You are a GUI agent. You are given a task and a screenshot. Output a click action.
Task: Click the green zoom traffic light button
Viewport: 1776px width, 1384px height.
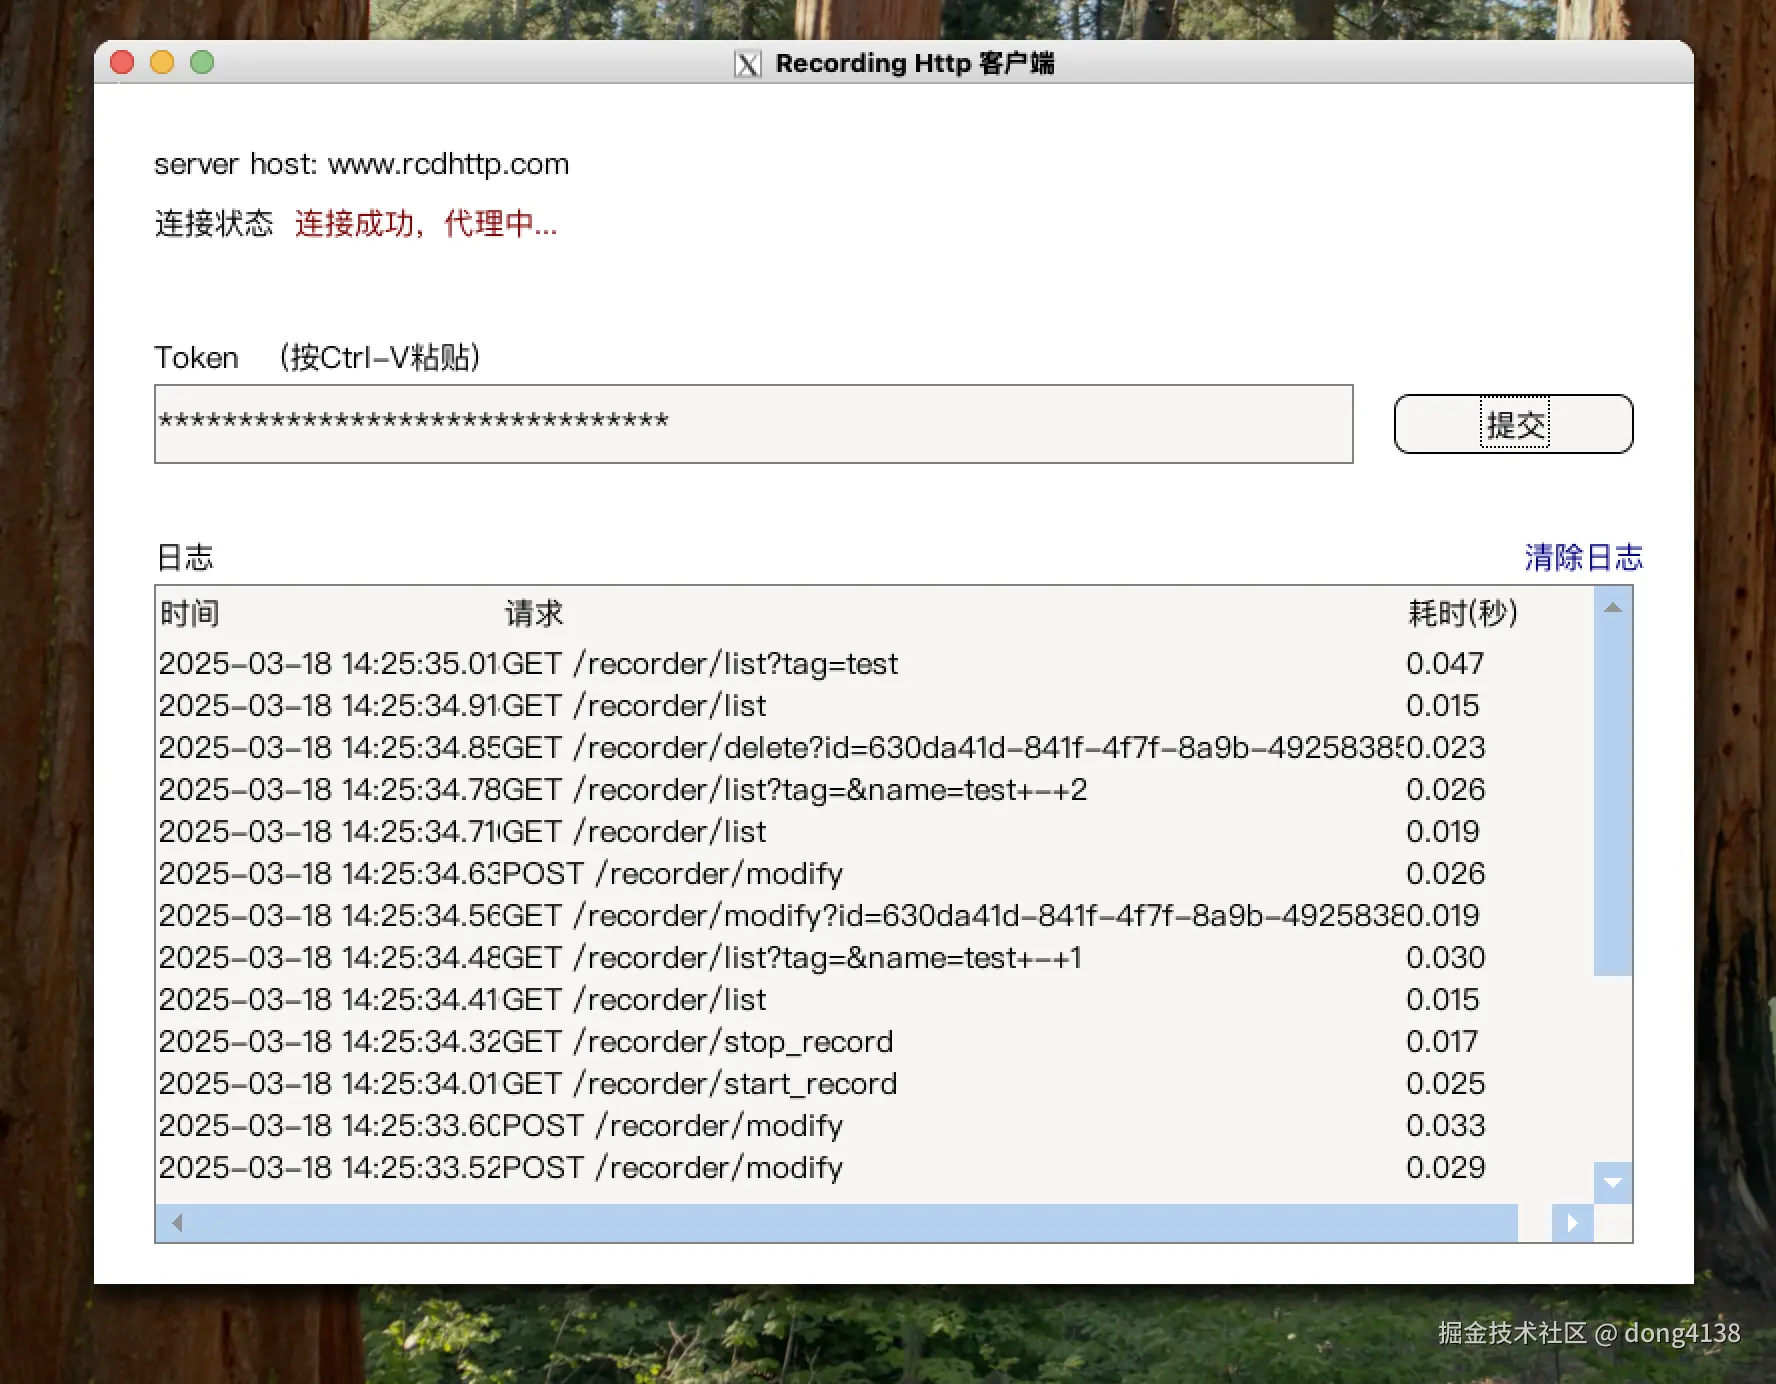click(x=201, y=62)
